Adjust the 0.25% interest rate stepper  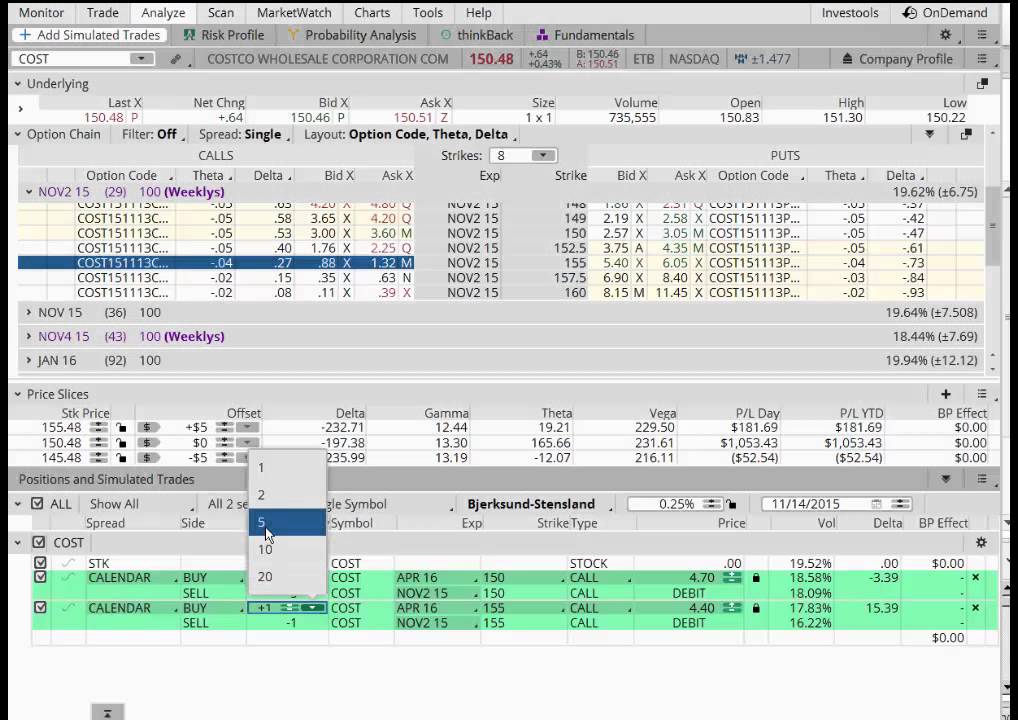click(x=712, y=504)
